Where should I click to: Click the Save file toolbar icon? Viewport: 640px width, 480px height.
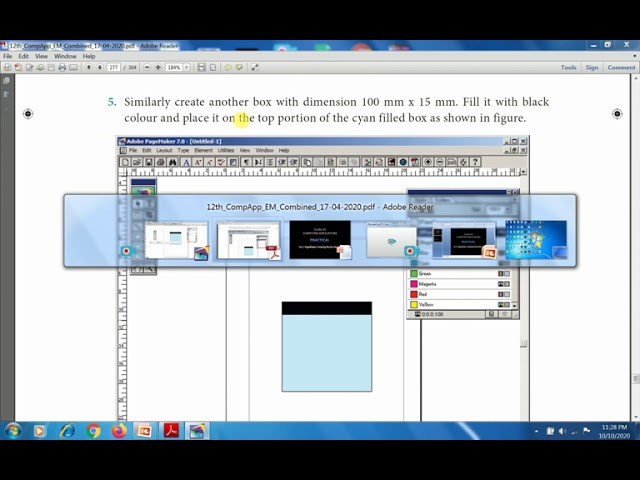[51, 67]
